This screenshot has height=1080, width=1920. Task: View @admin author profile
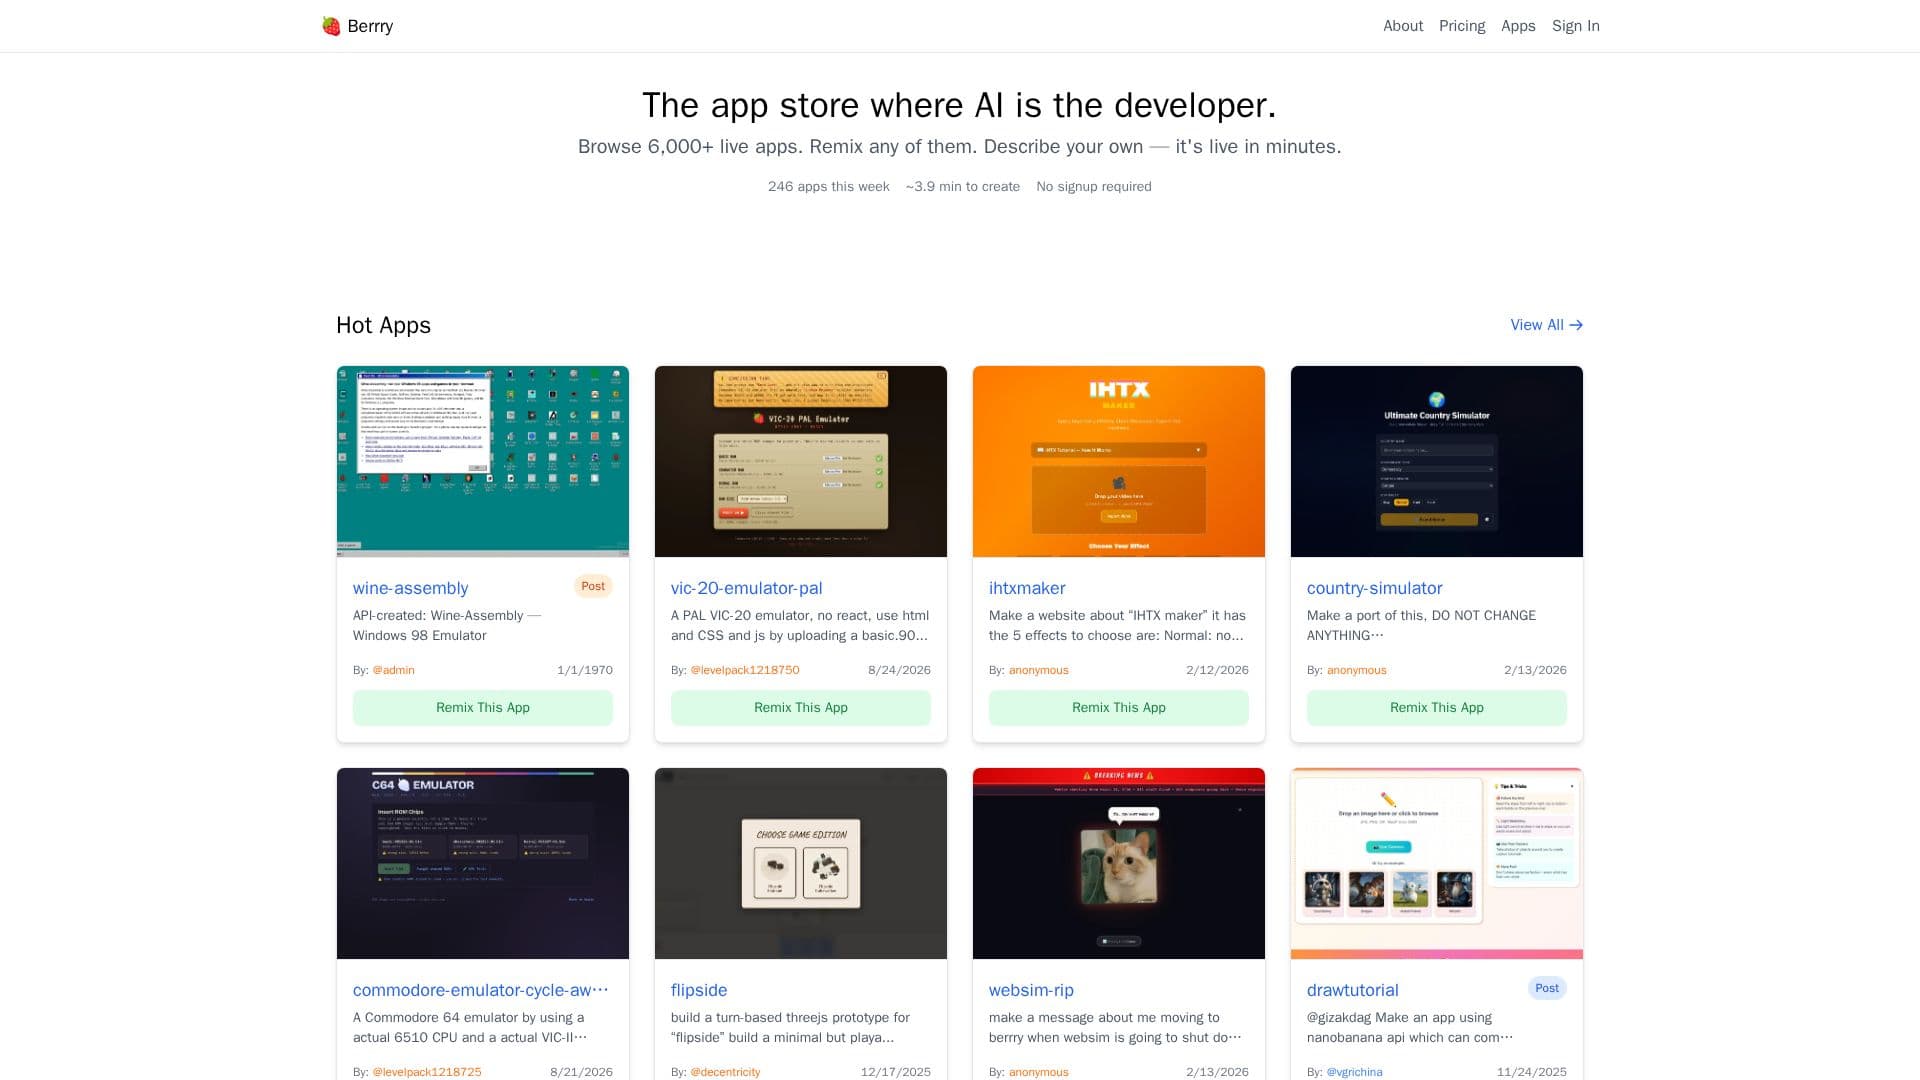(x=393, y=670)
